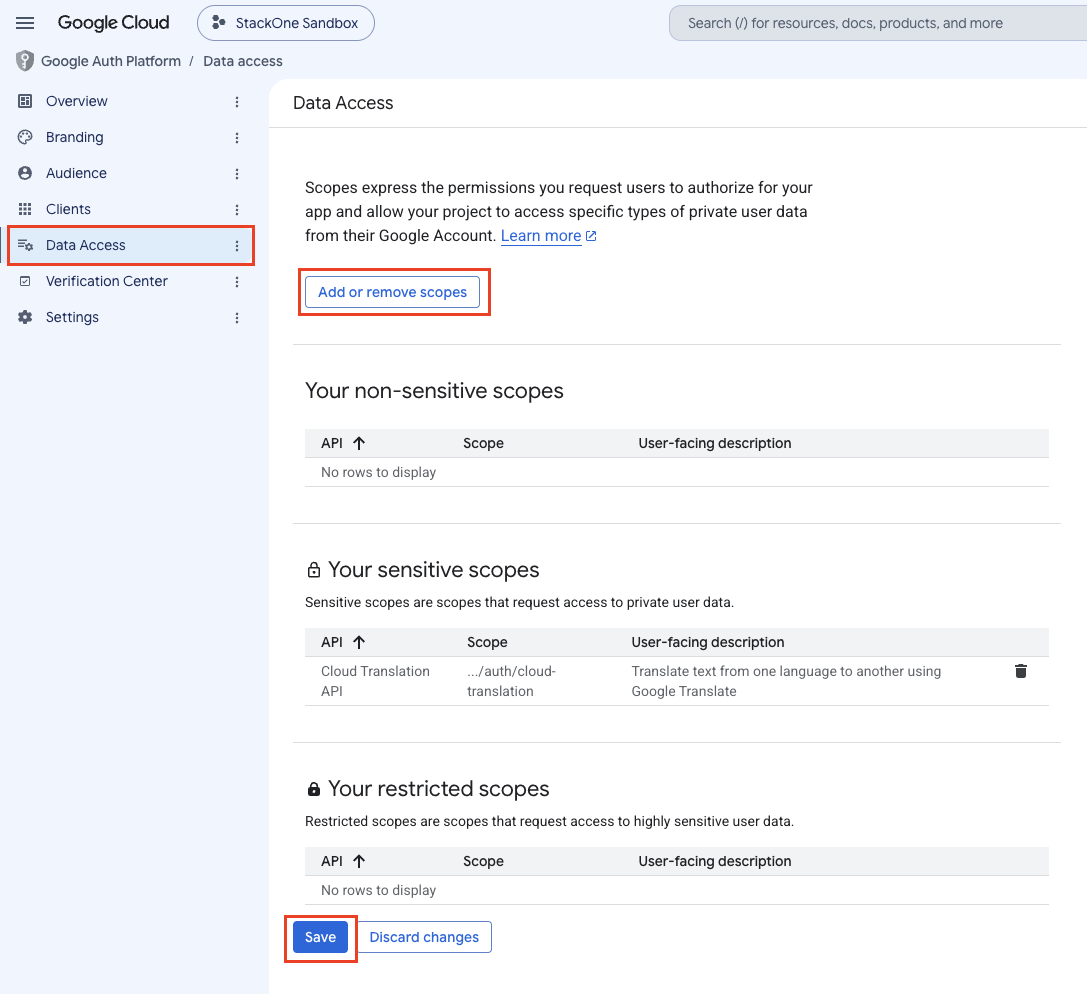This screenshot has height=994, width=1087.
Task: Click the Overview dashboard icon
Action: point(25,101)
